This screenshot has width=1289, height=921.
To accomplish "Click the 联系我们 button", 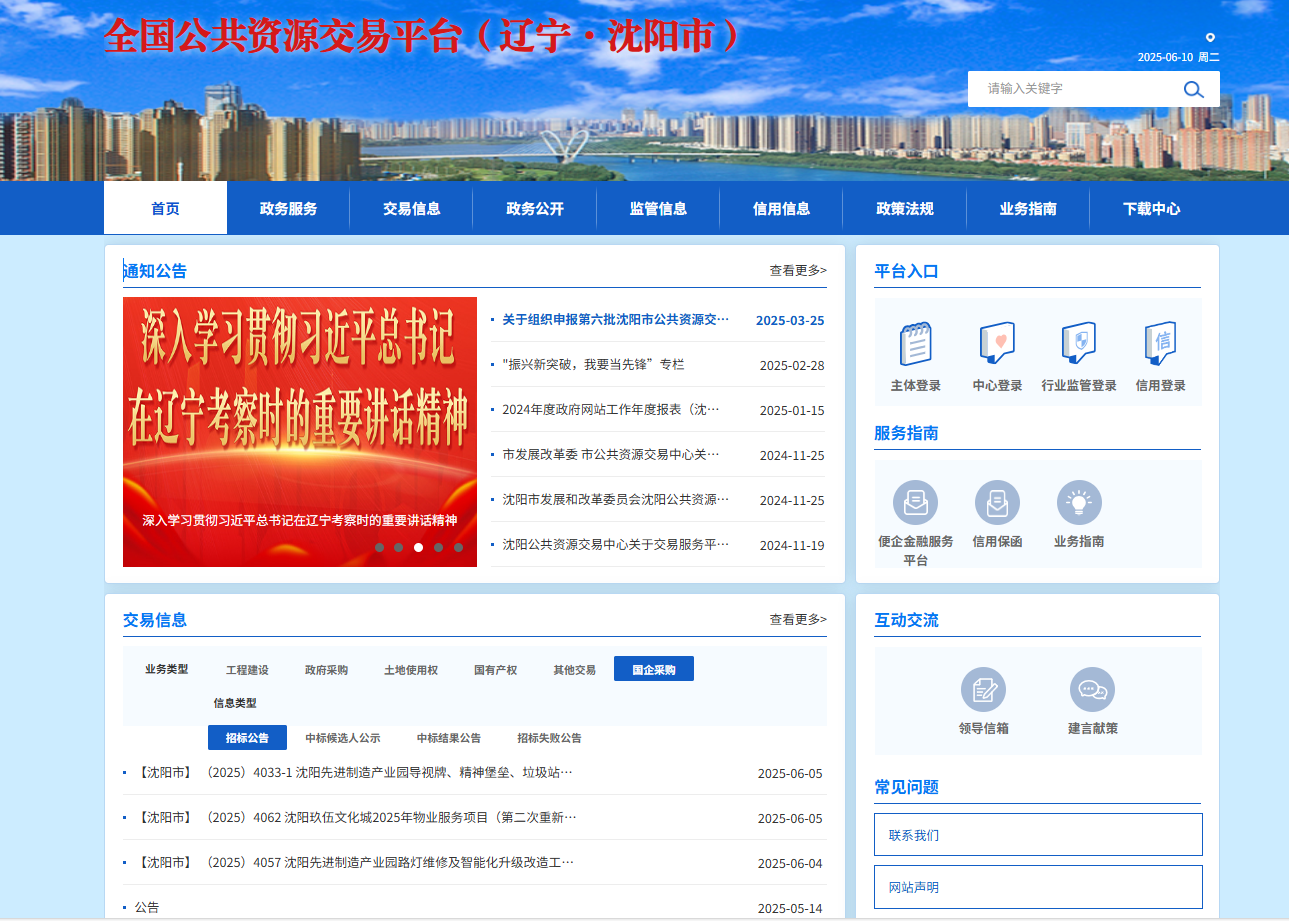I will click(x=1038, y=835).
